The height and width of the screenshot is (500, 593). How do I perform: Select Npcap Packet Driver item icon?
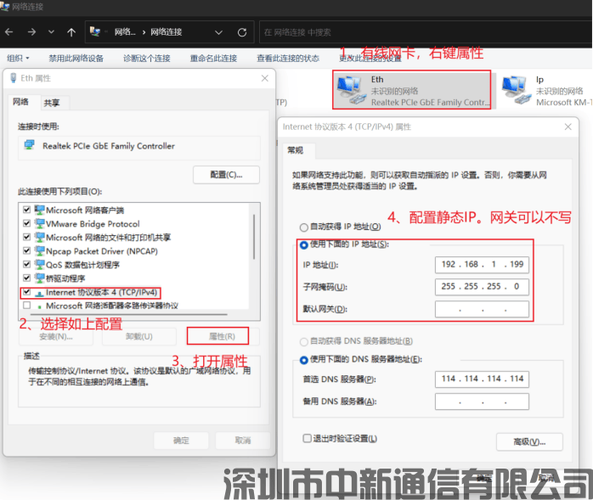[39, 250]
